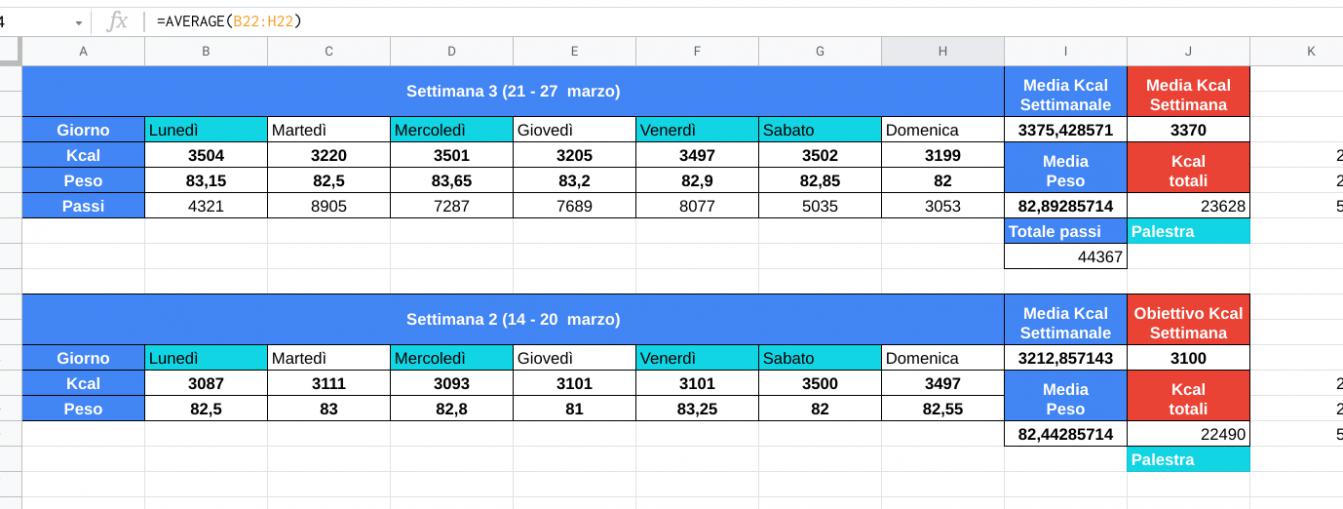Click the Passi row label
This screenshot has height=509, width=1343.
(x=83, y=207)
